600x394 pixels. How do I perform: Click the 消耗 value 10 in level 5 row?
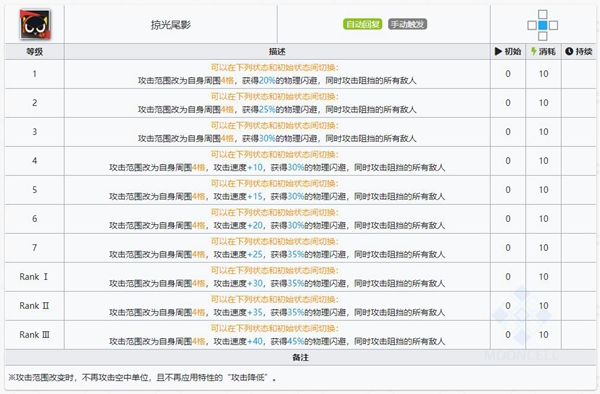[x=543, y=190]
